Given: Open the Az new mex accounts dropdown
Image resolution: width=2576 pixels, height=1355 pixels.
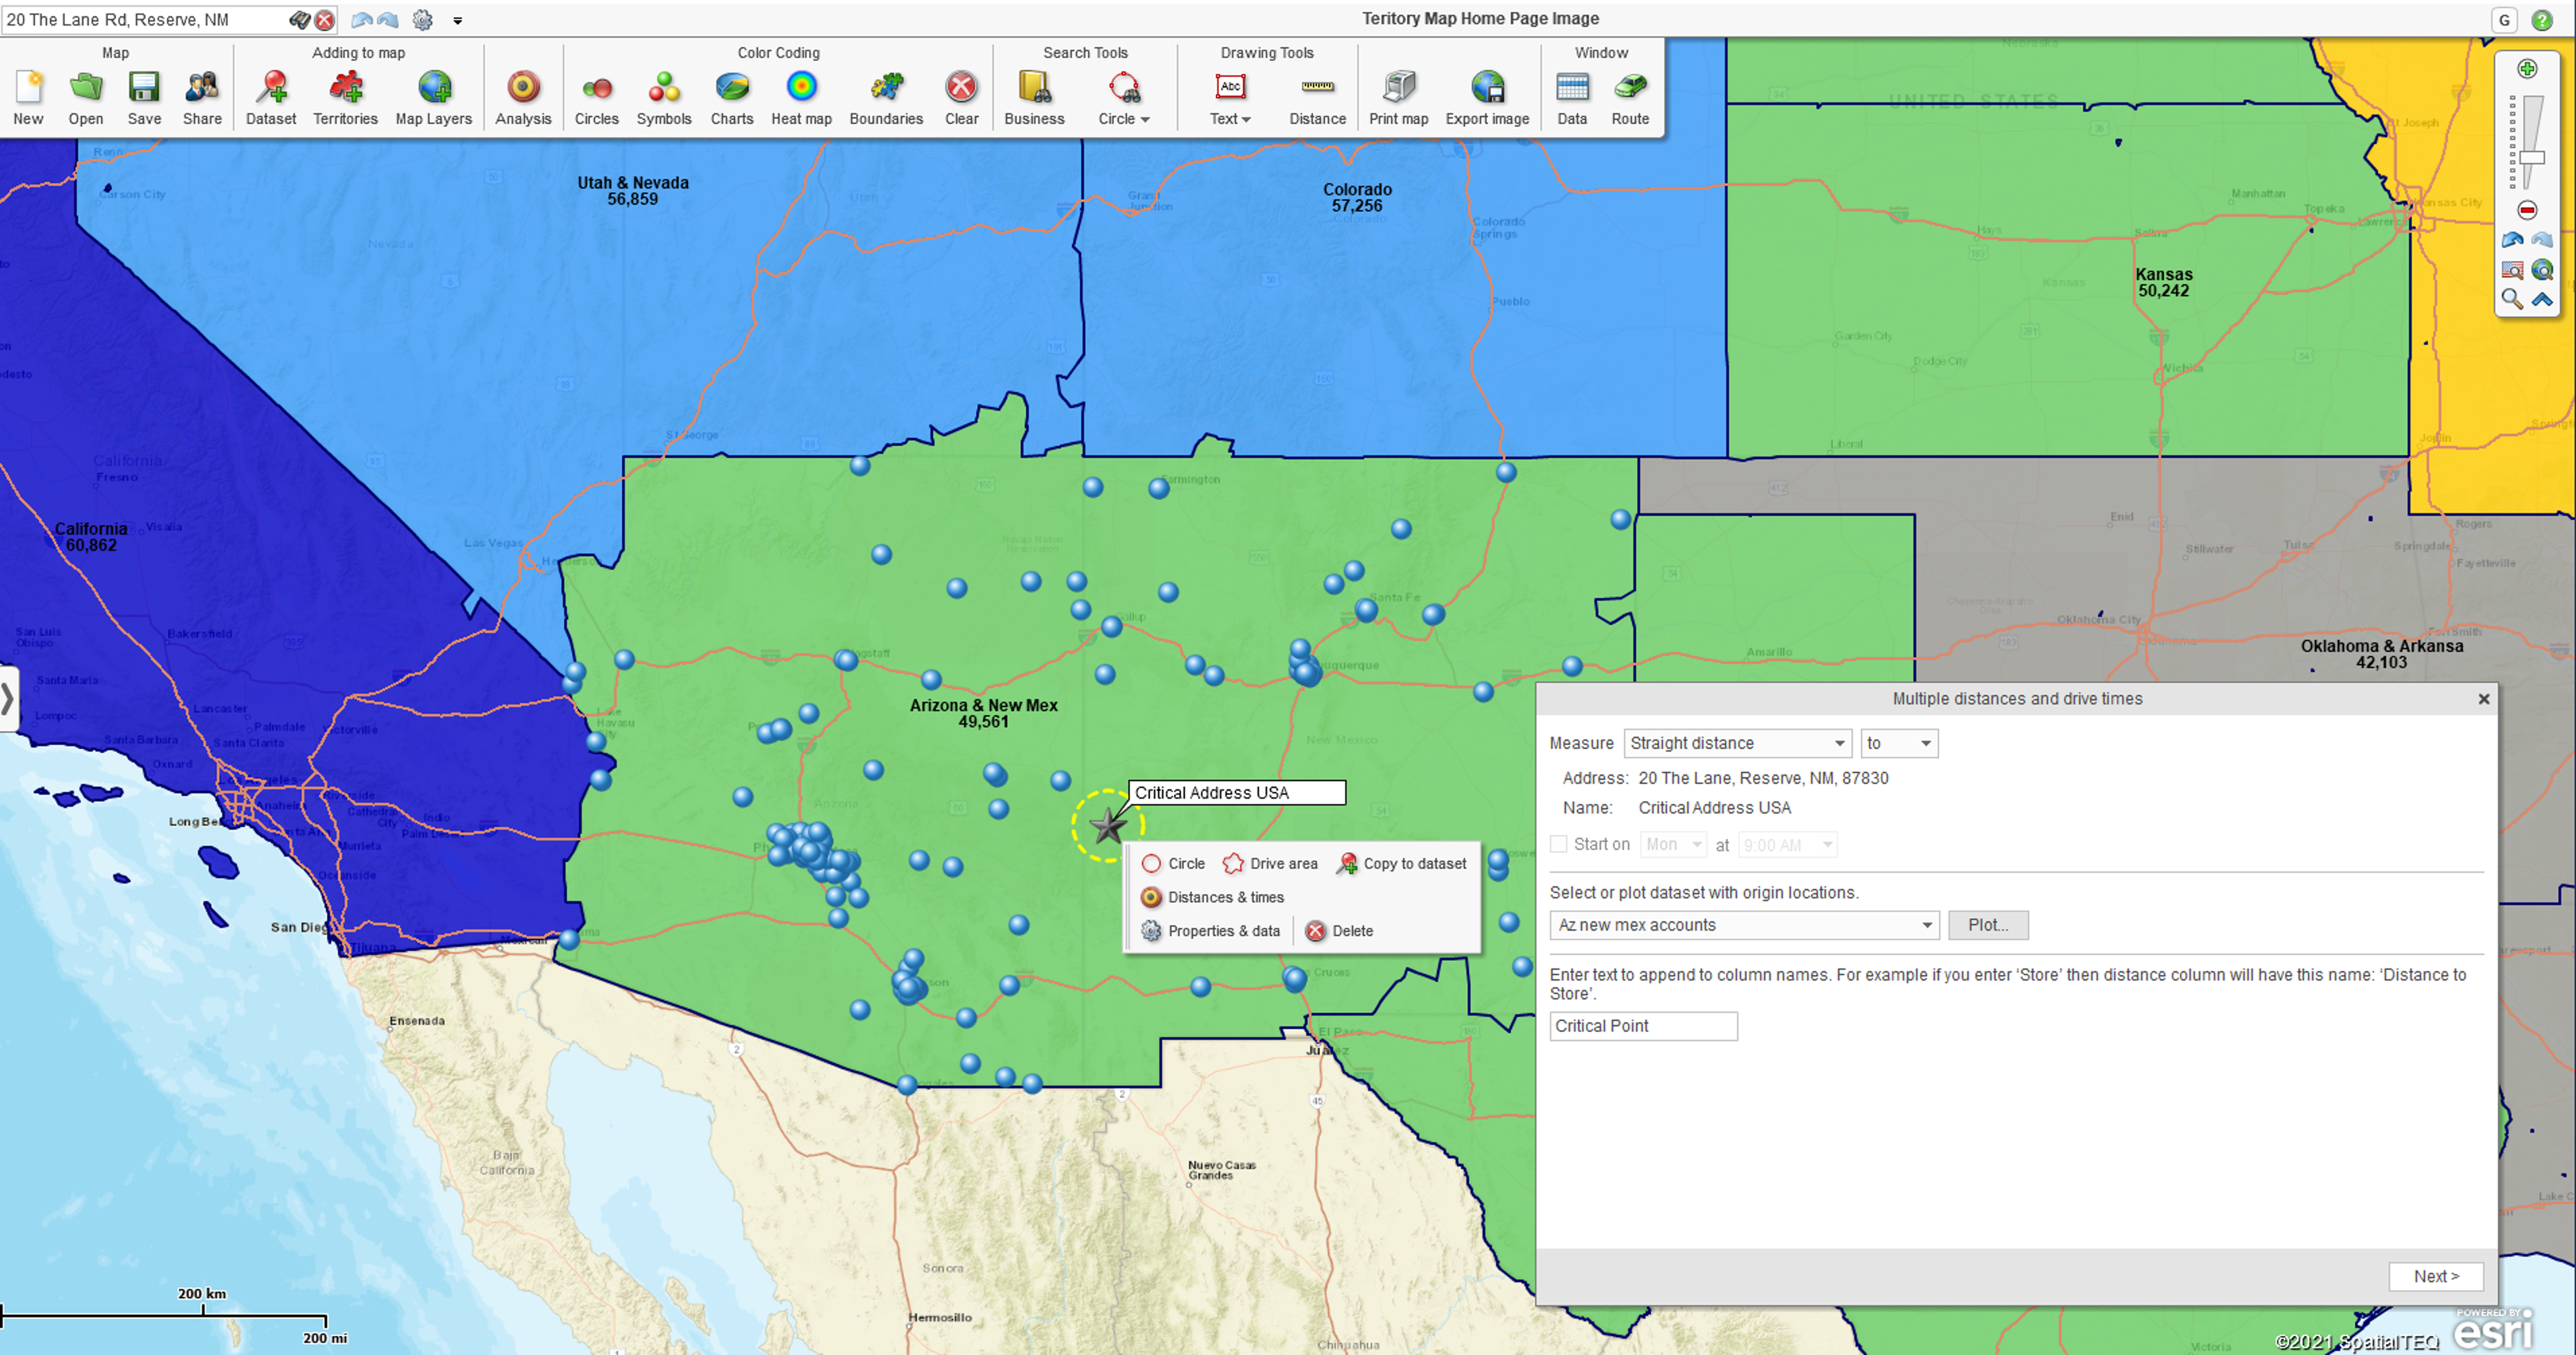Looking at the screenshot, I should [1744, 925].
